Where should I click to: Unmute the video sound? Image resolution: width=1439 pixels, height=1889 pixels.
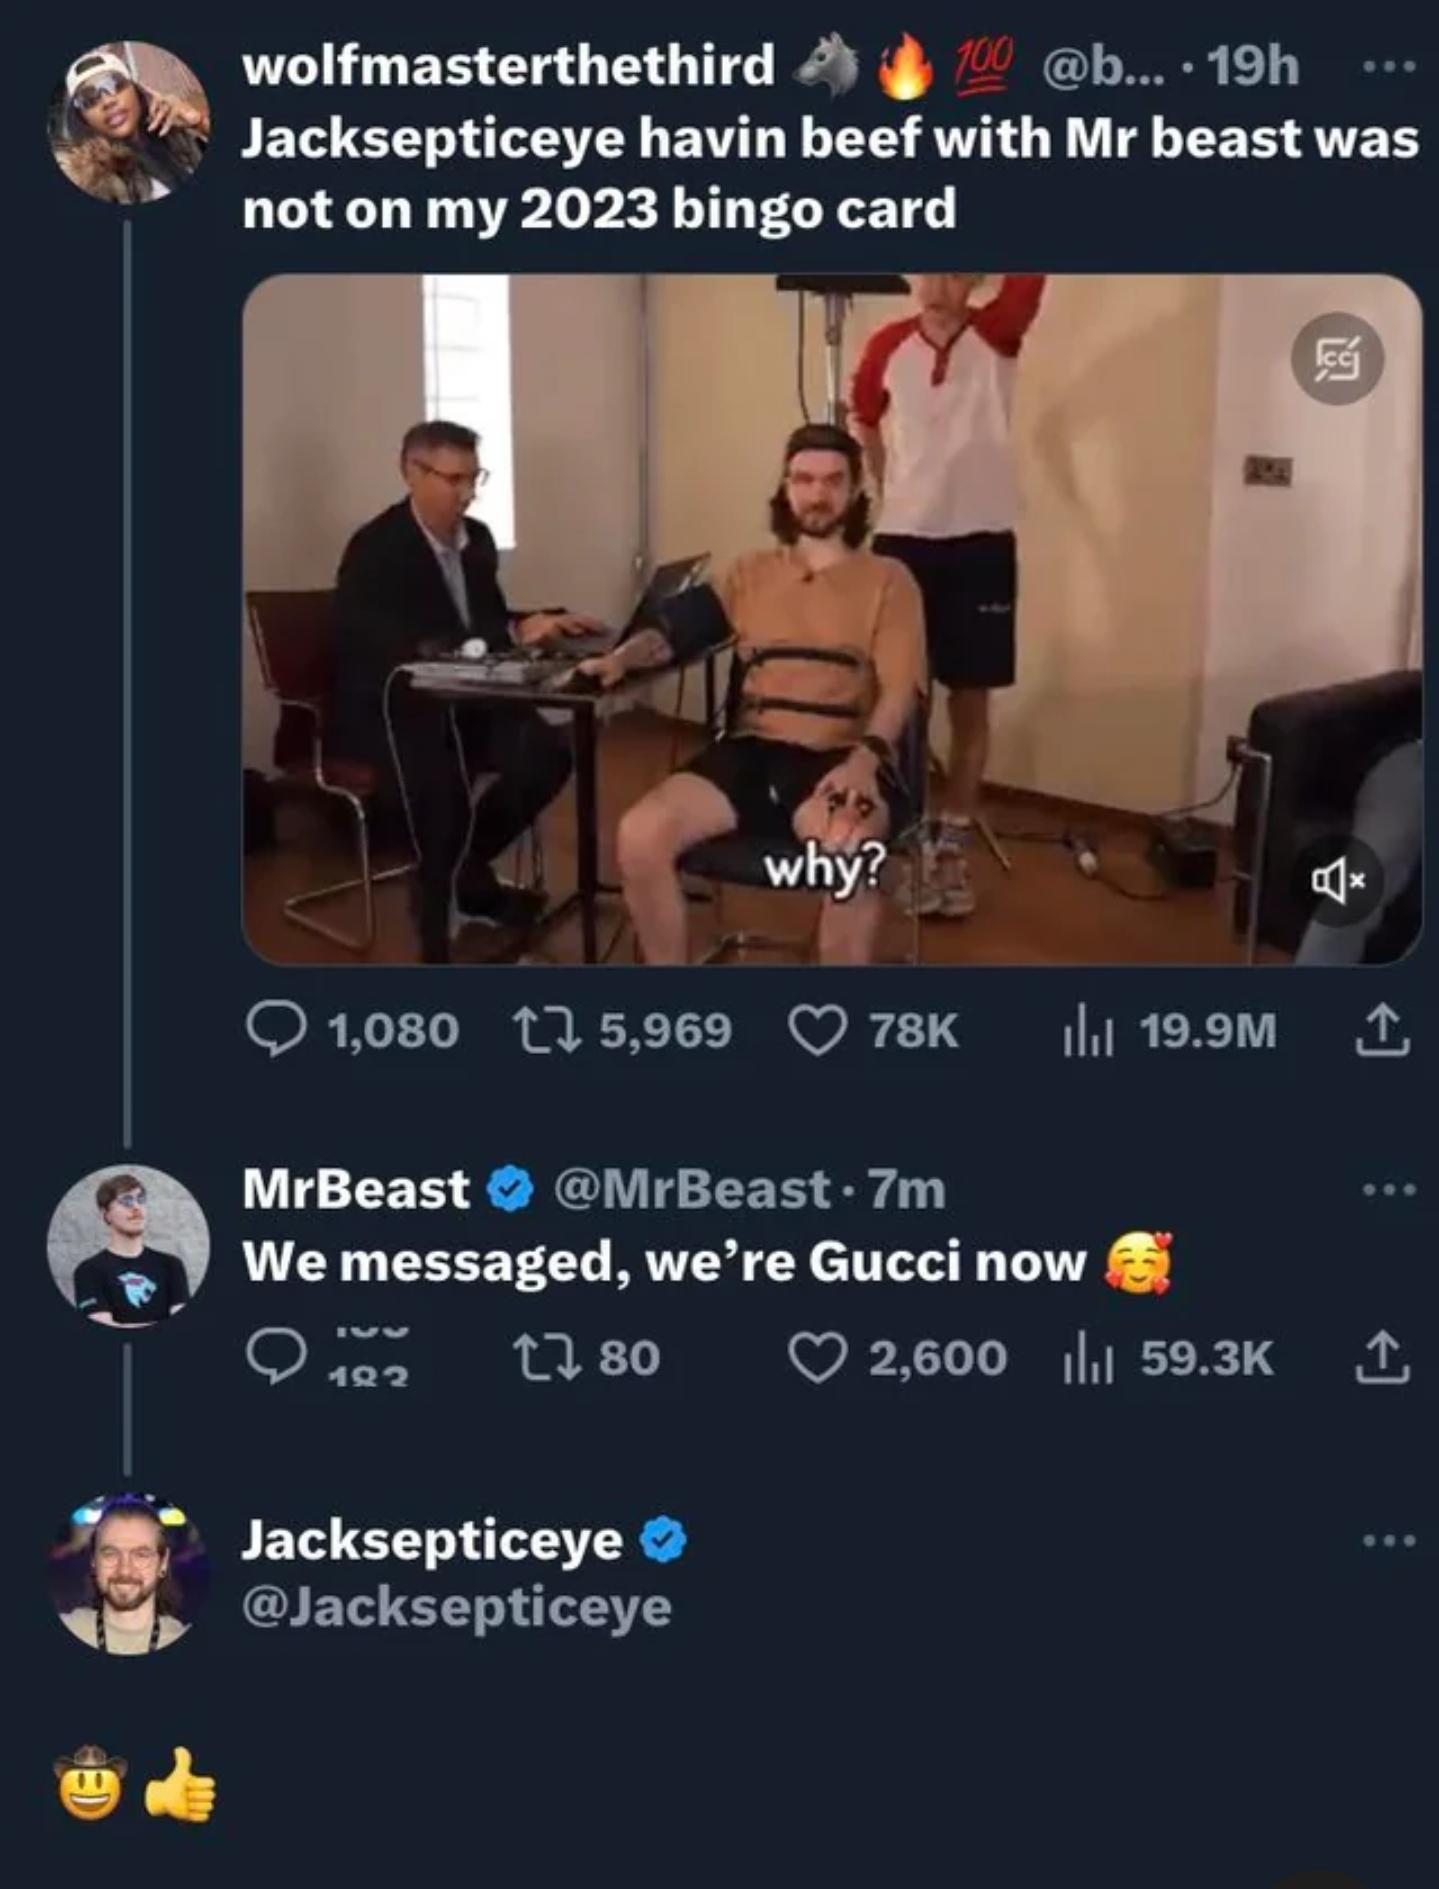[x=1337, y=880]
